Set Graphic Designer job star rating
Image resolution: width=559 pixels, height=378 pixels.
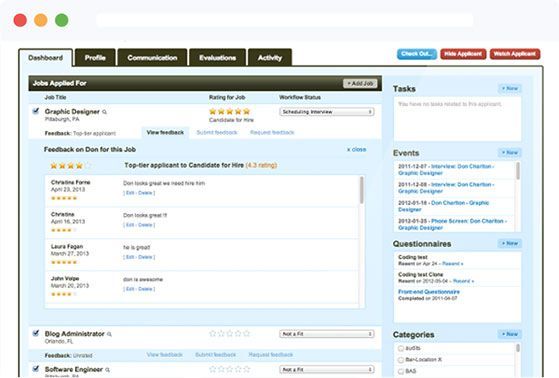point(230,112)
